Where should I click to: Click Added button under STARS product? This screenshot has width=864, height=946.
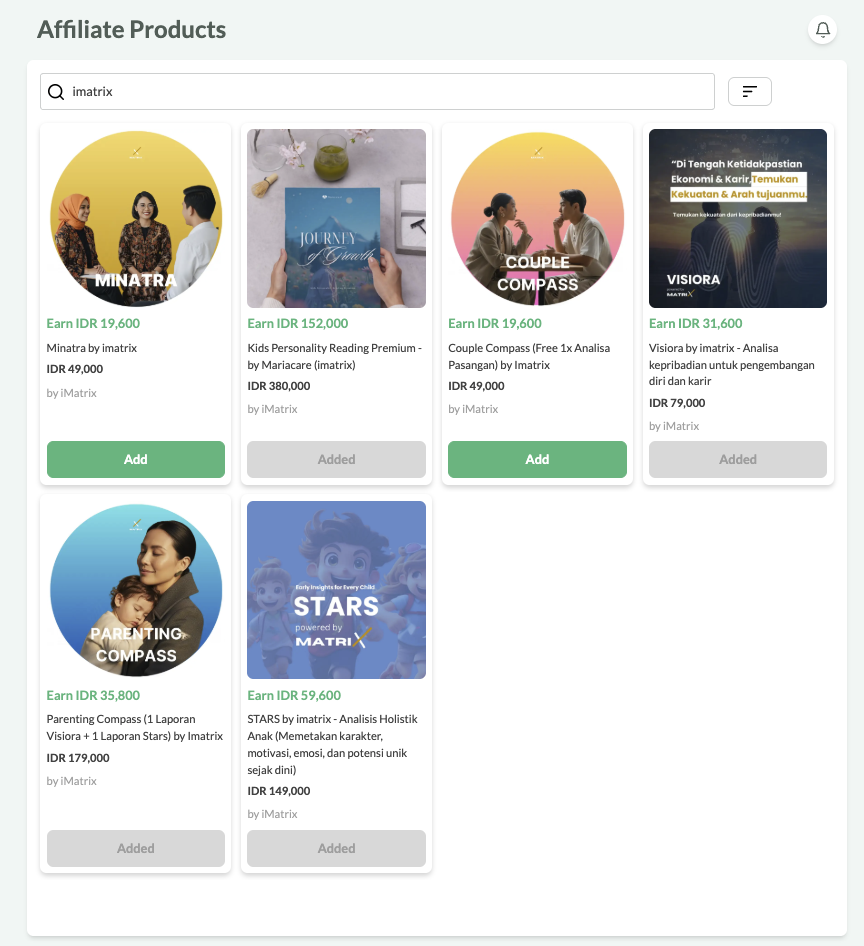(336, 848)
